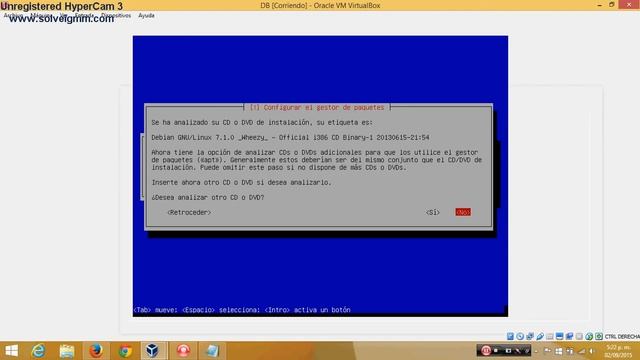This screenshot has width=640, height=360.
Task: Click the gray status icon before the globe
Action: pyautogui.click(x=579, y=336)
